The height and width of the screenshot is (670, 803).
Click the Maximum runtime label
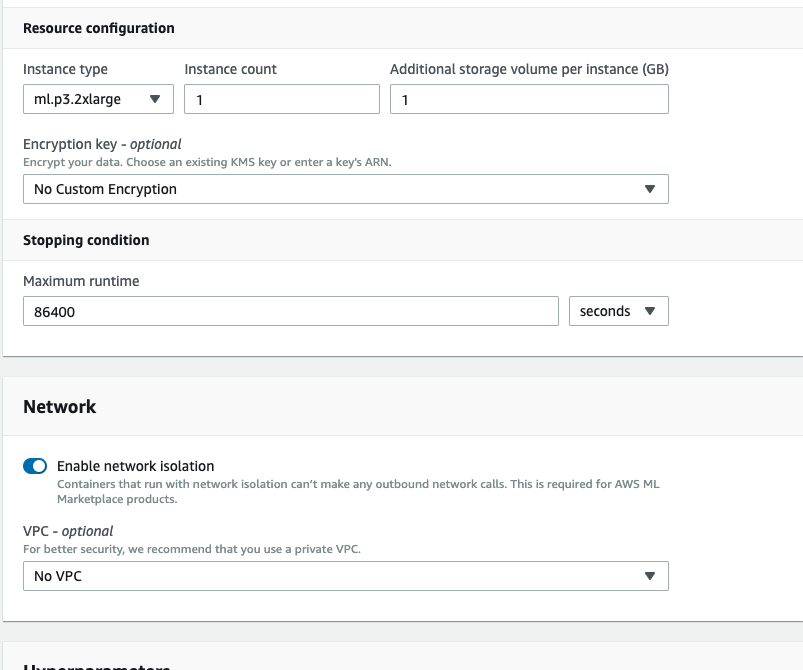(81, 281)
